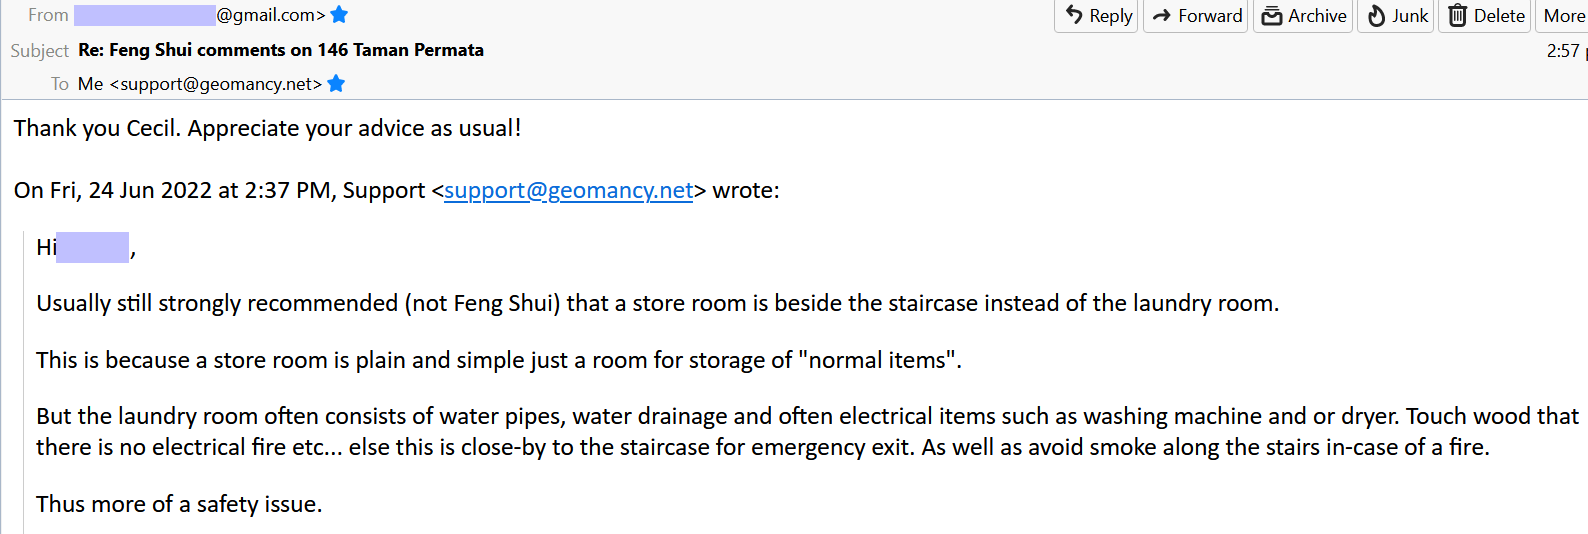
Task: Click the recipient Me <support@geomancy.net>
Action: pyautogui.click(x=200, y=84)
